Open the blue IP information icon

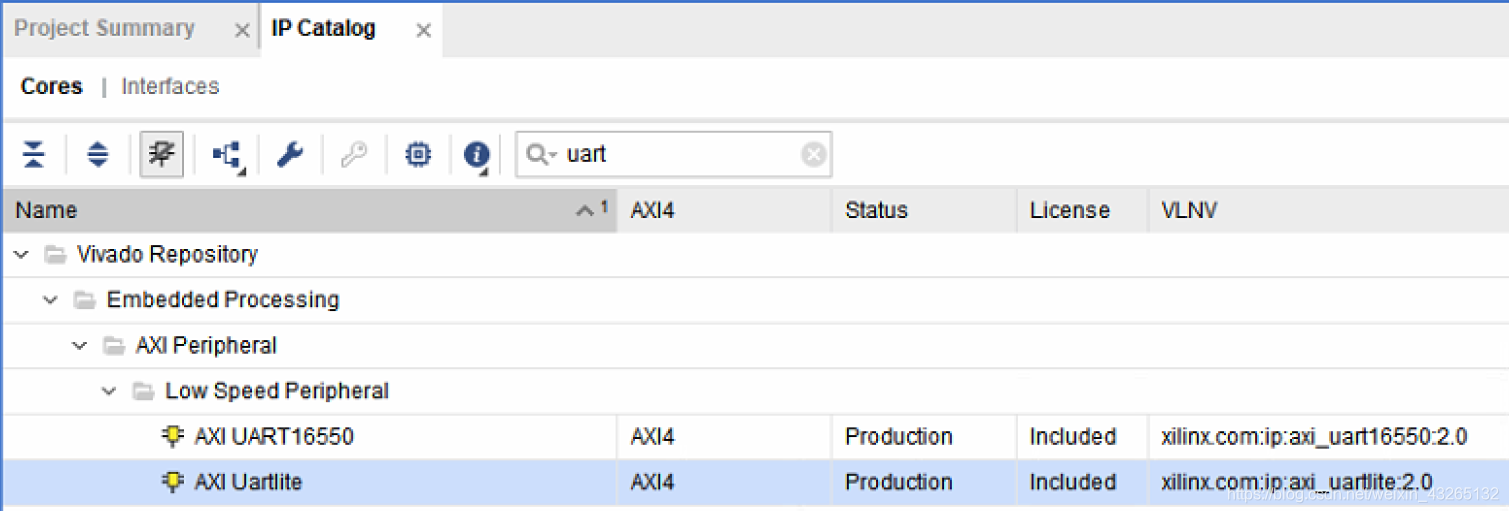(x=478, y=155)
